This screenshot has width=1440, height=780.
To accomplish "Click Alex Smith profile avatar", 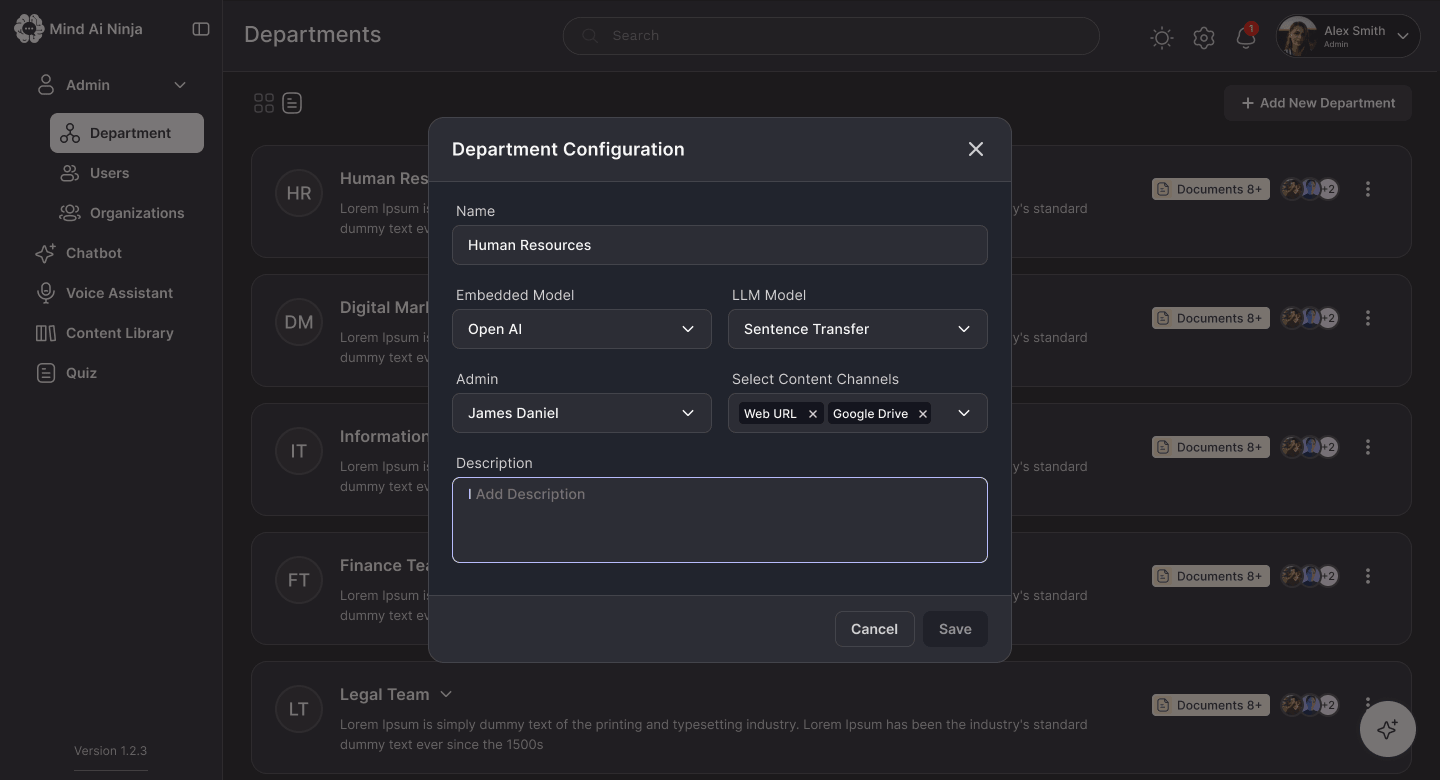I will (x=1298, y=37).
